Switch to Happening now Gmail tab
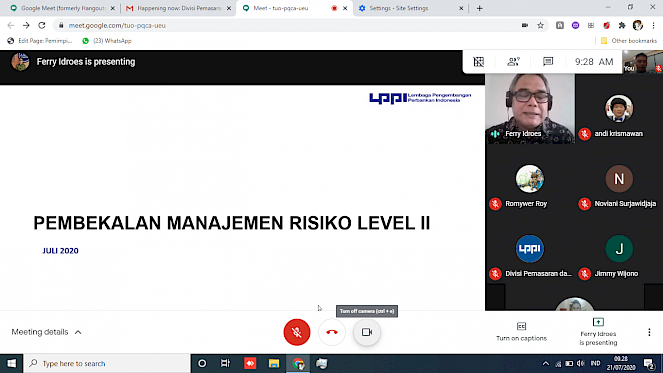The image size is (663, 373). (179, 8)
